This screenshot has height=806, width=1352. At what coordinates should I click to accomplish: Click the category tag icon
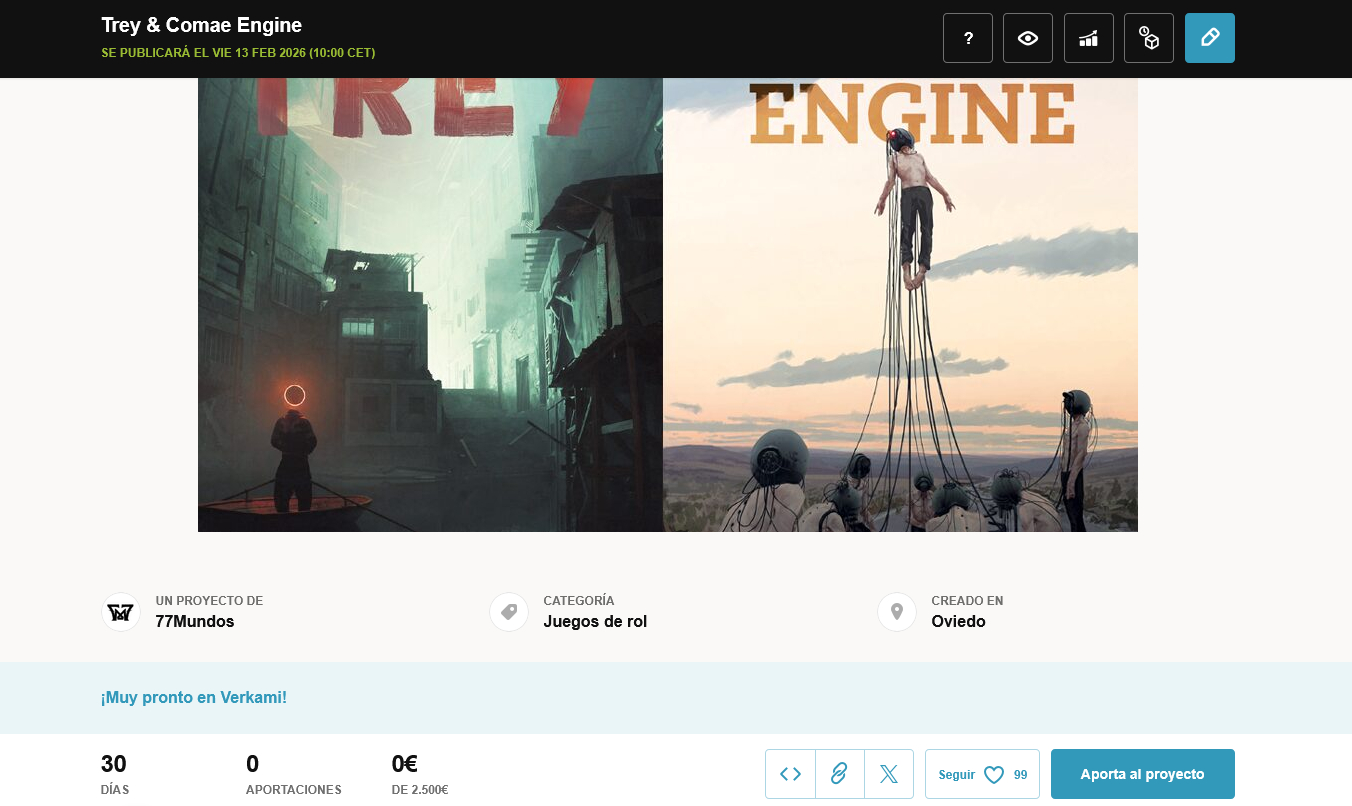coord(509,612)
